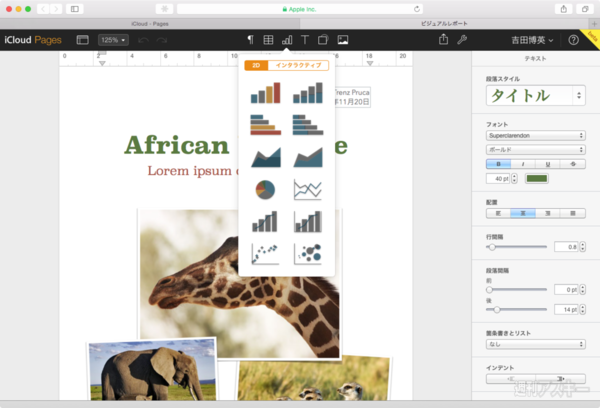
Task: Click the image insertion toolbar icon
Action: click(x=343, y=40)
